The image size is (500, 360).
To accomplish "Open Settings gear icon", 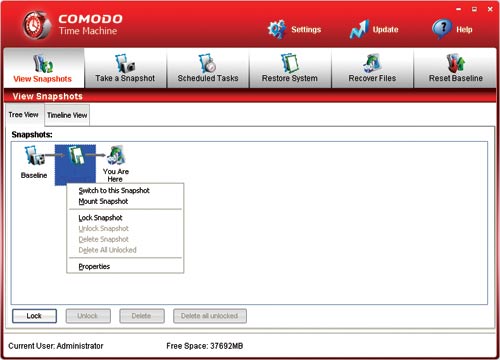I will pos(277,29).
